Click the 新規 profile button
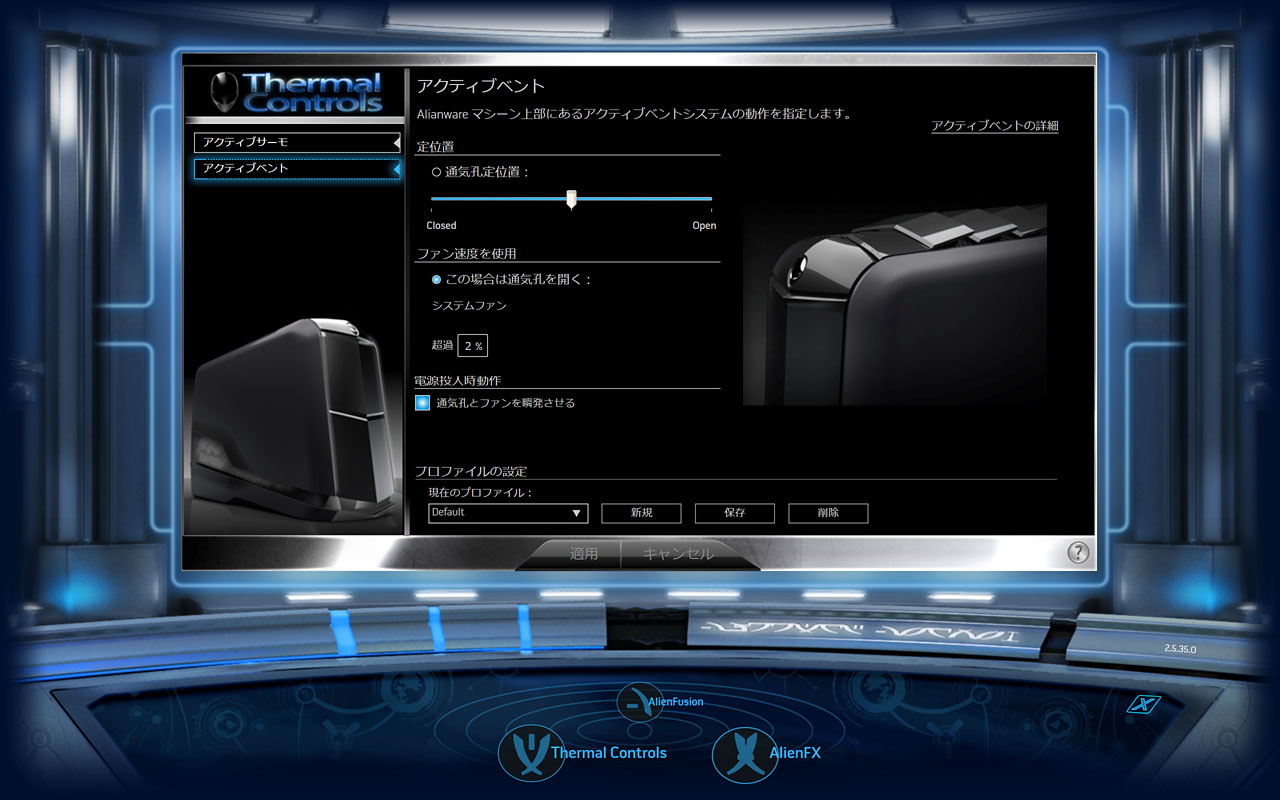Image resolution: width=1280 pixels, height=800 pixels. tap(641, 513)
